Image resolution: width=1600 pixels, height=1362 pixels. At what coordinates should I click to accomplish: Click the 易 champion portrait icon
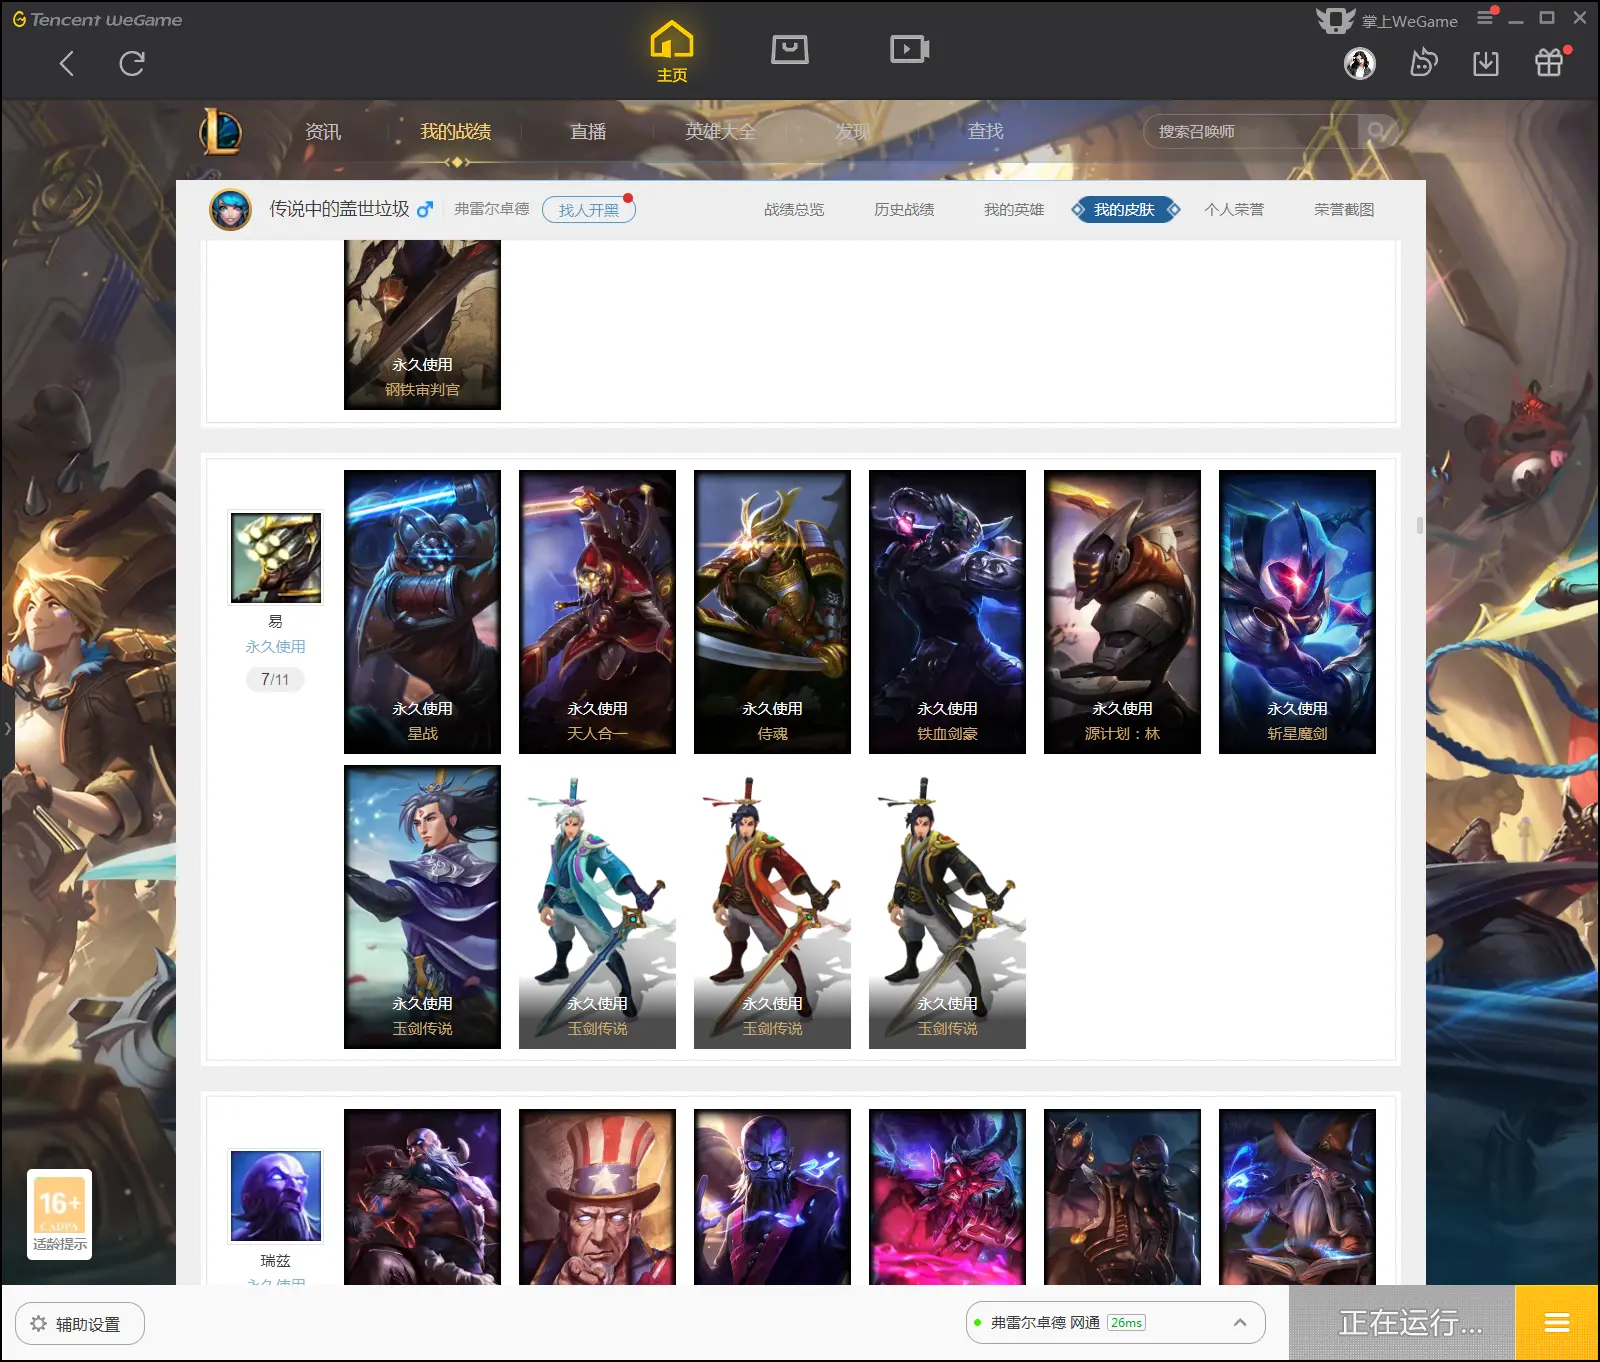pos(276,558)
